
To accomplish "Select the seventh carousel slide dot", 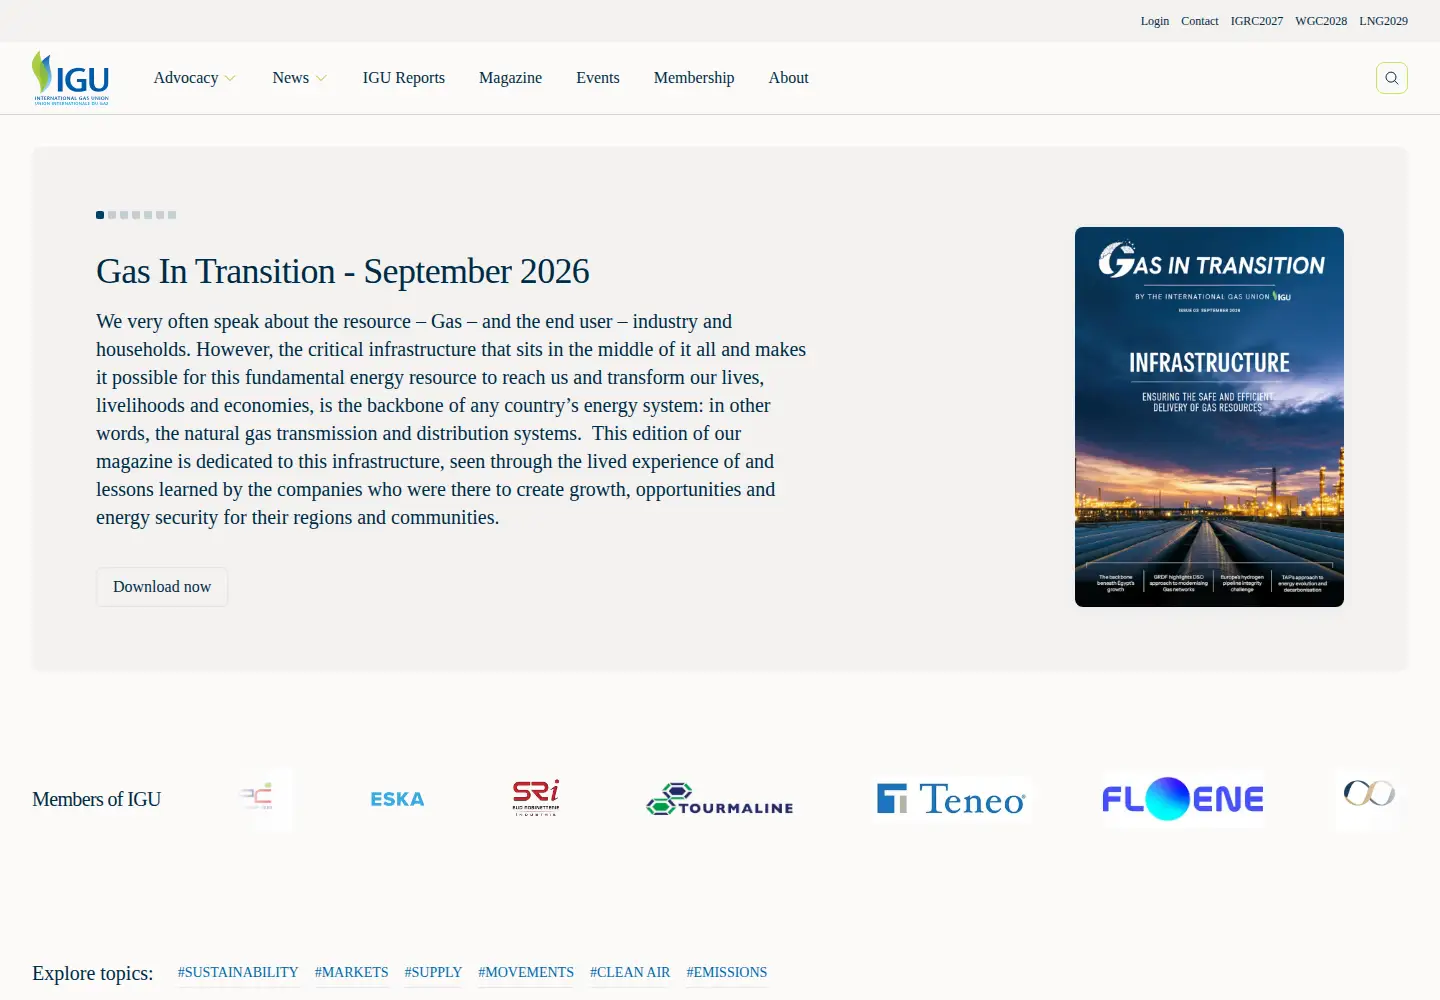I will click(x=172, y=215).
